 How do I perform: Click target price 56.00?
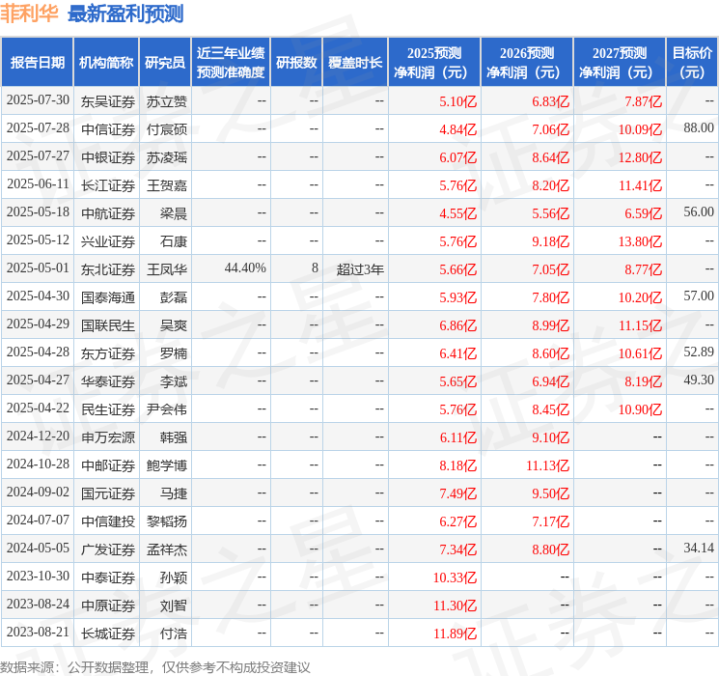coord(698,212)
